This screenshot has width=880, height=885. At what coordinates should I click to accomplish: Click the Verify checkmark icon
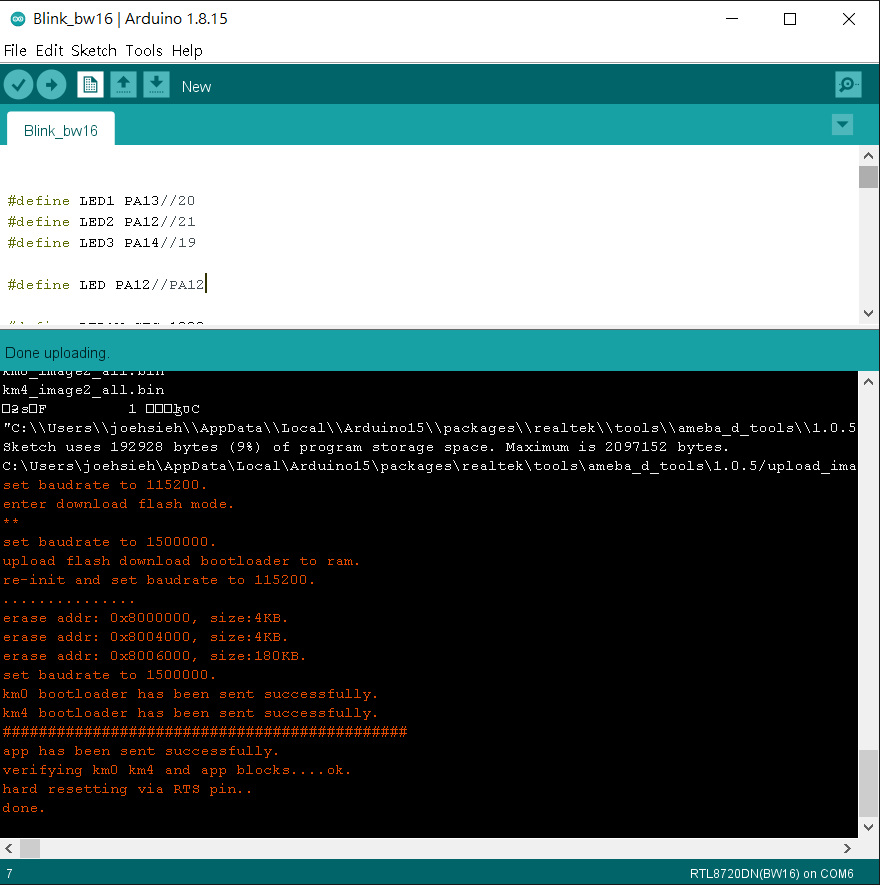point(18,85)
